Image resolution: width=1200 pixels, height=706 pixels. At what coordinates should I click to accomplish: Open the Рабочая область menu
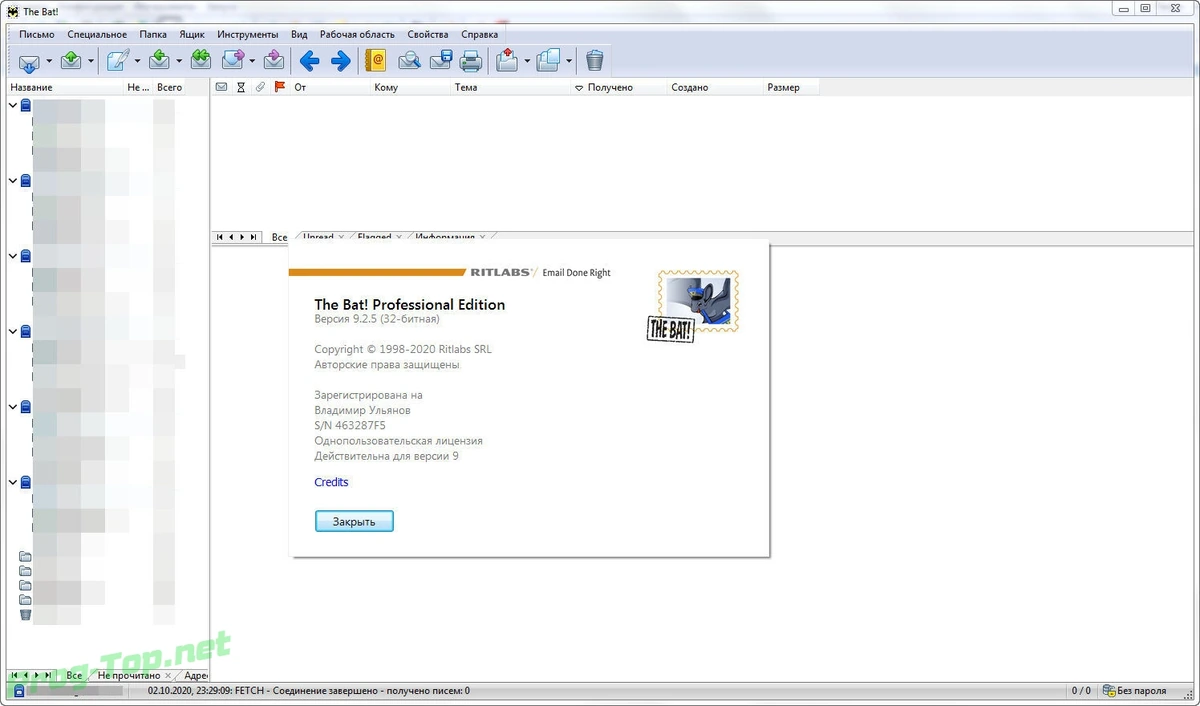[357, 34]
